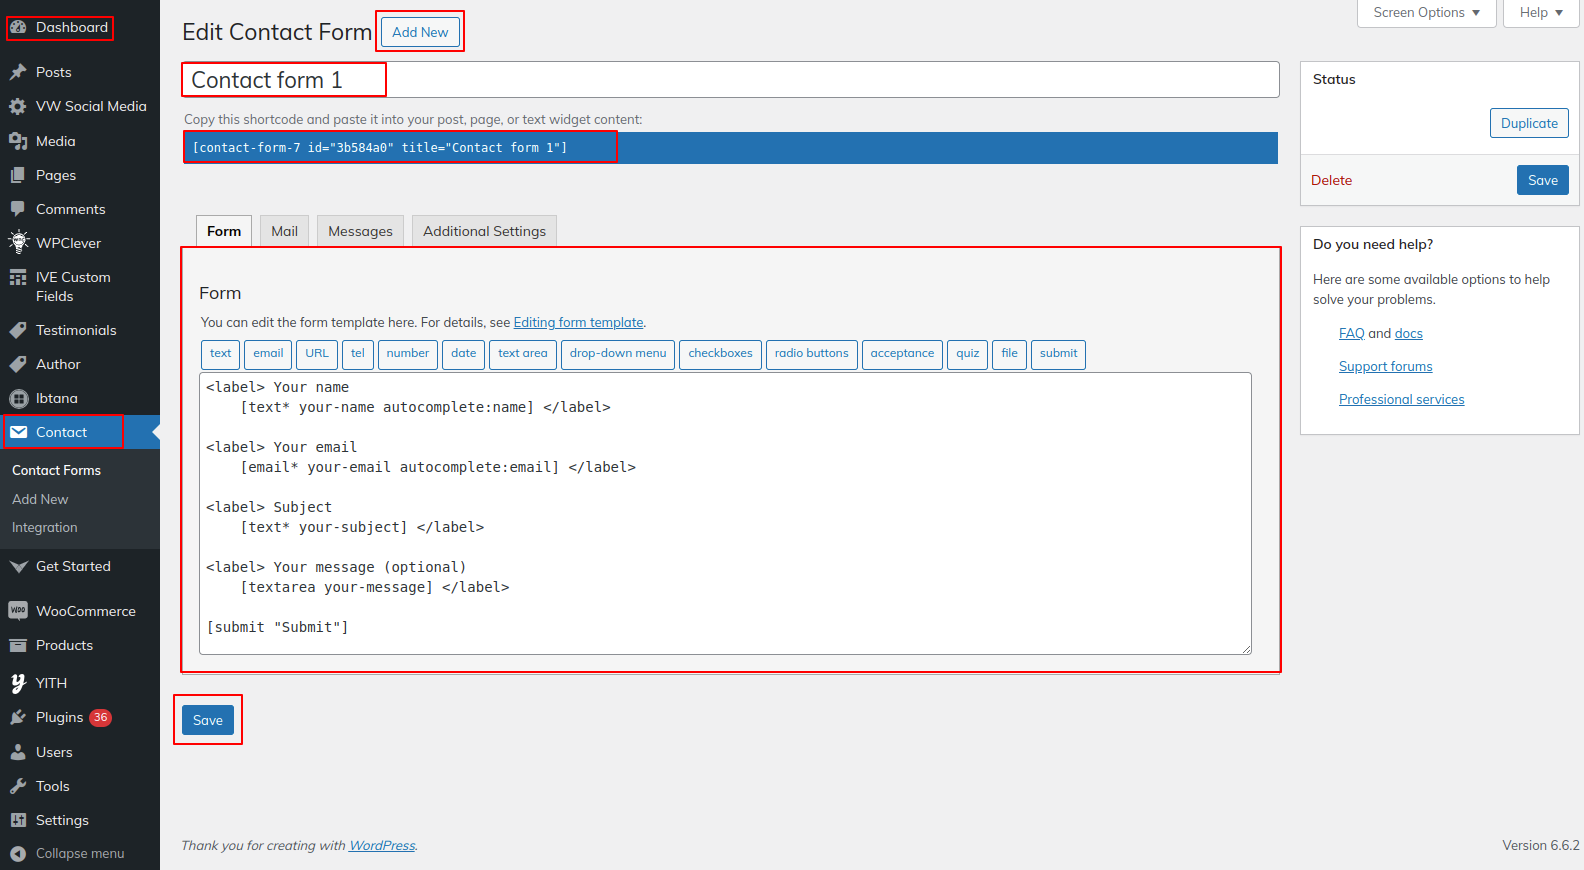Open the Editing form template link
Screen dimensions: 1584x870
(578, 323)
